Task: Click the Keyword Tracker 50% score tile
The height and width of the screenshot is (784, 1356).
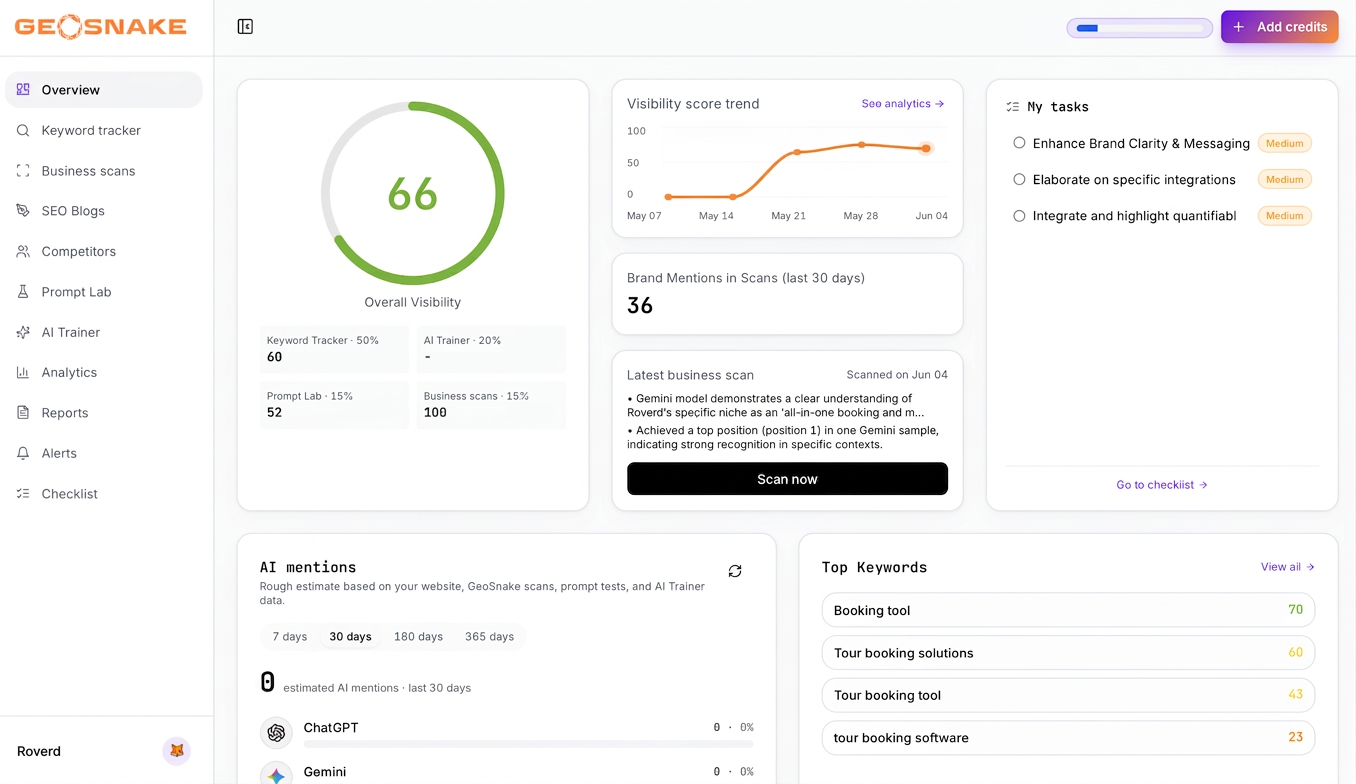Action: click(x=334, y=349)
